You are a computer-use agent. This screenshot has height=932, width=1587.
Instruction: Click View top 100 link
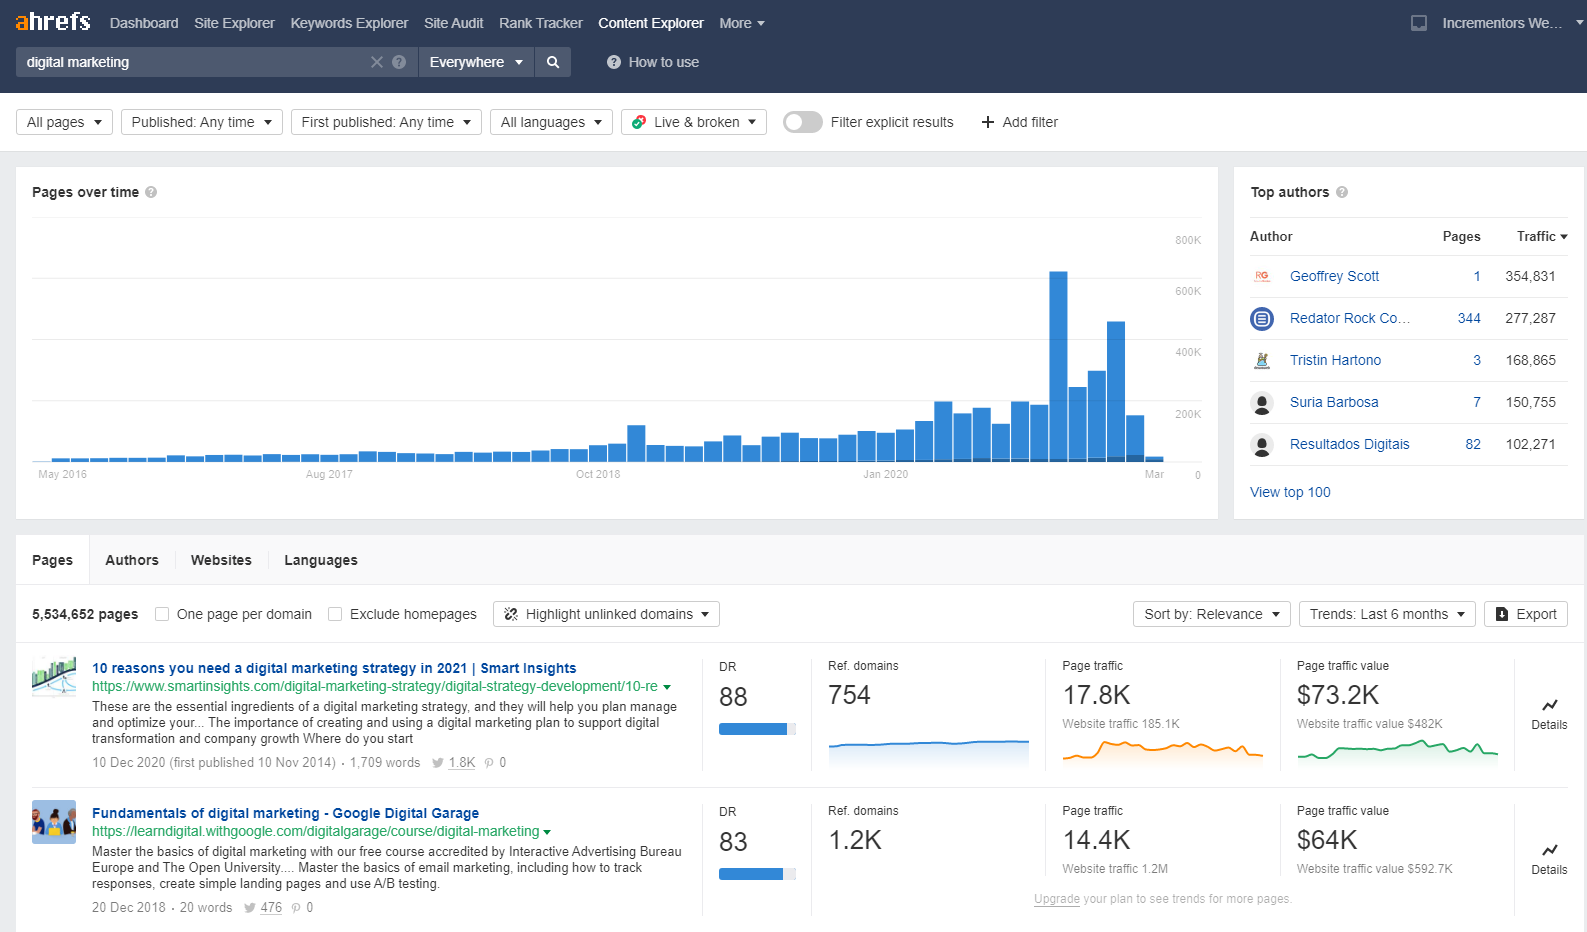(1290, 492)
